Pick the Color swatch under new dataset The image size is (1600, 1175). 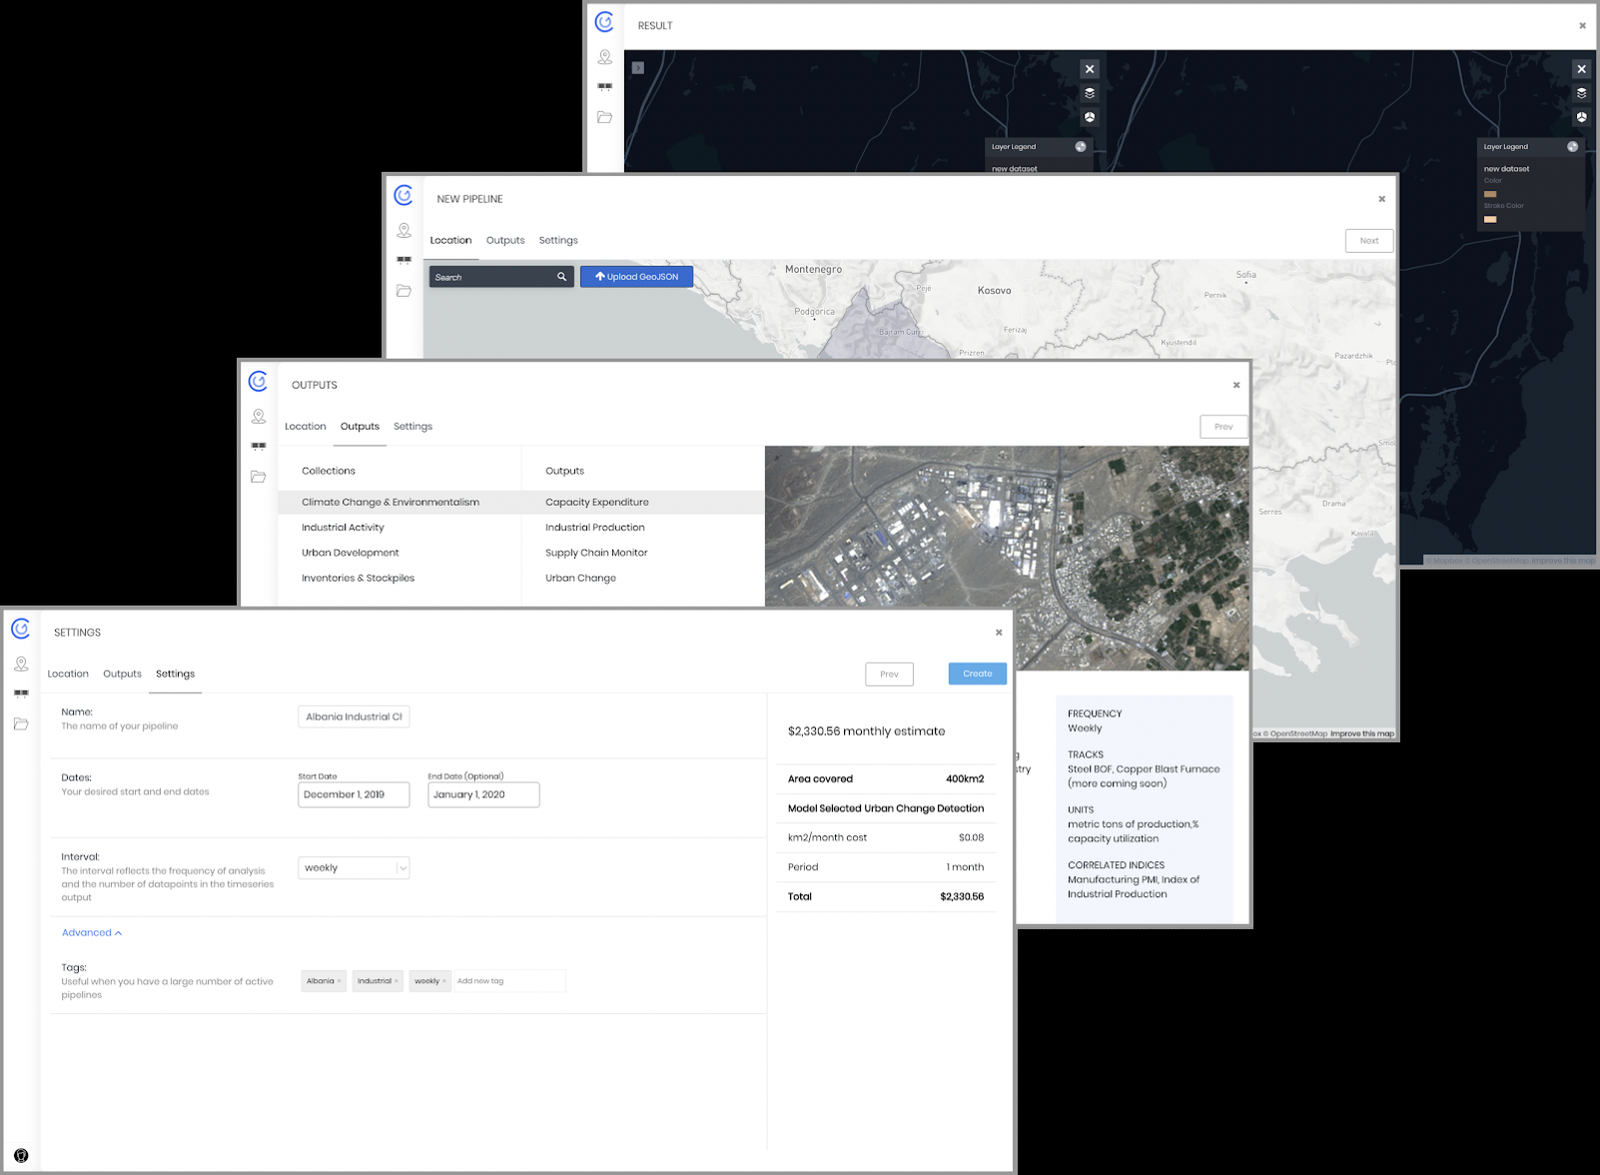pos(1490,194)
